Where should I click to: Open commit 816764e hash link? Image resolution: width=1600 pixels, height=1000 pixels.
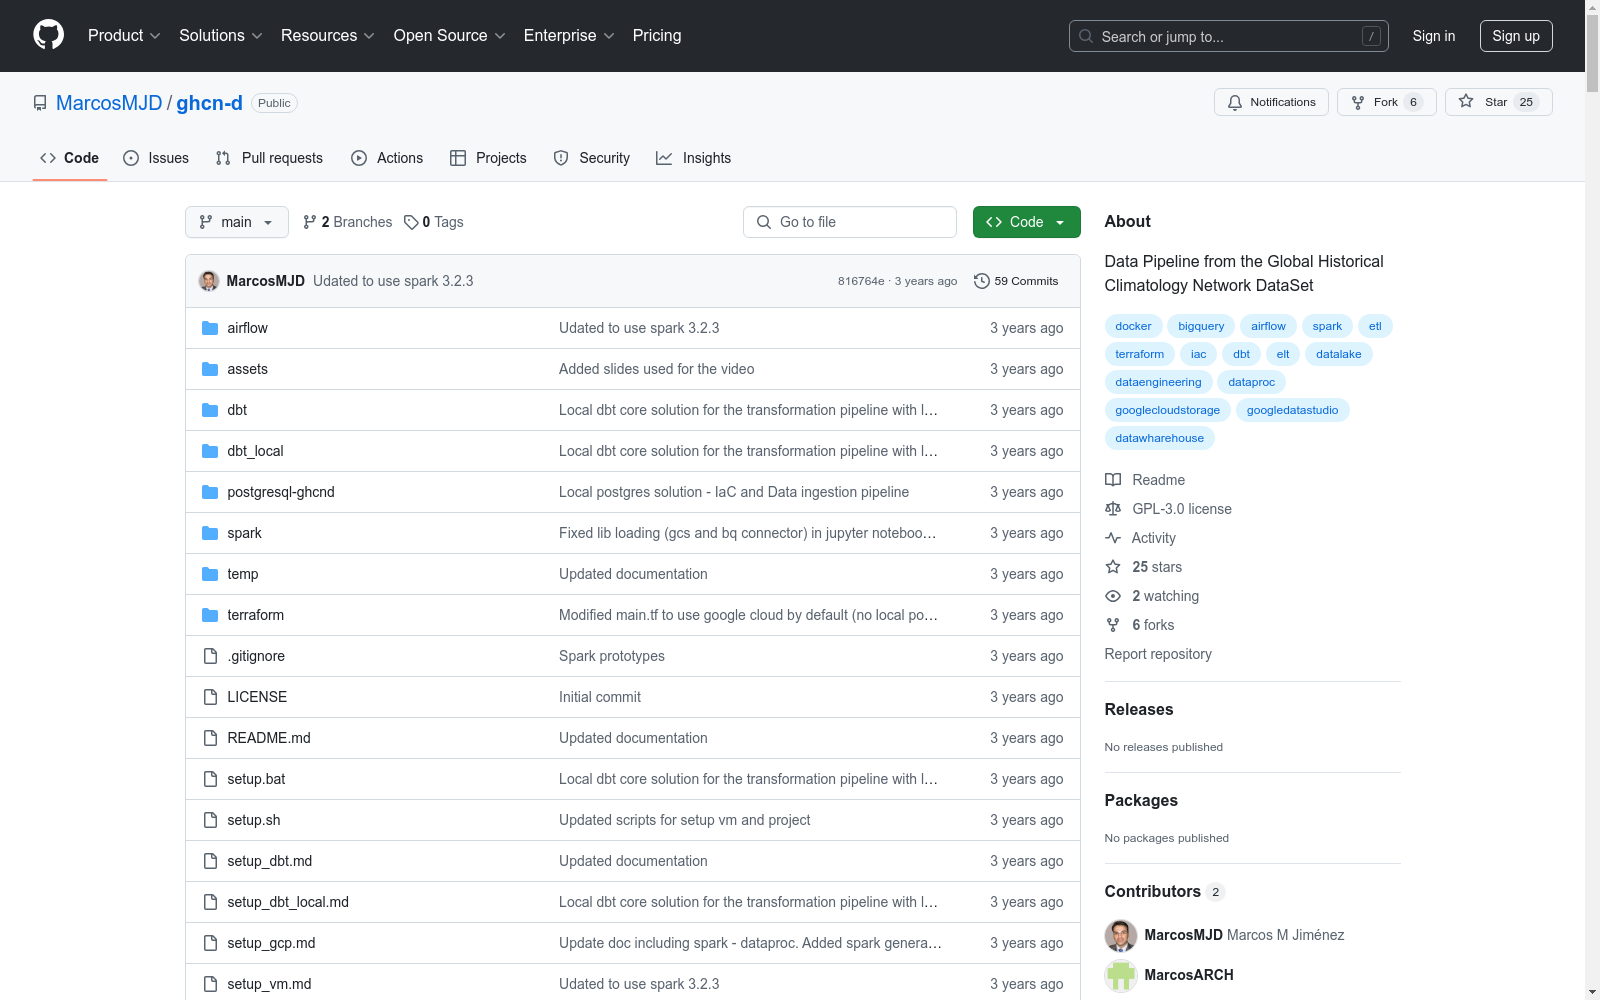point(861,281)
